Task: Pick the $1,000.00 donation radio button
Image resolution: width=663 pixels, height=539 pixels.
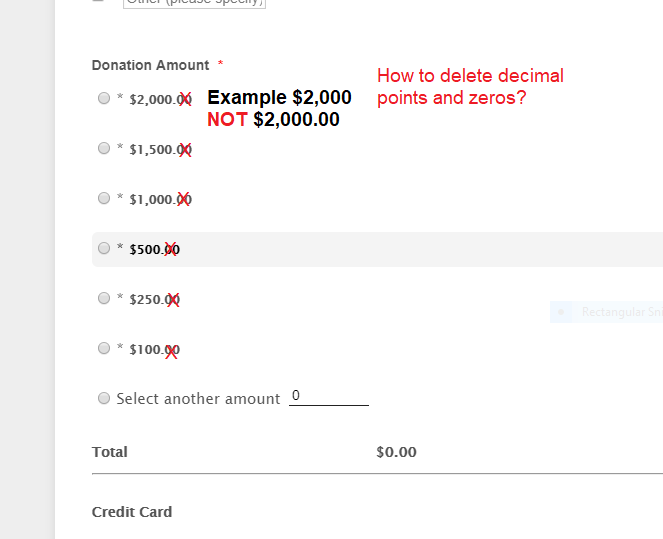Action: point(104,198)
